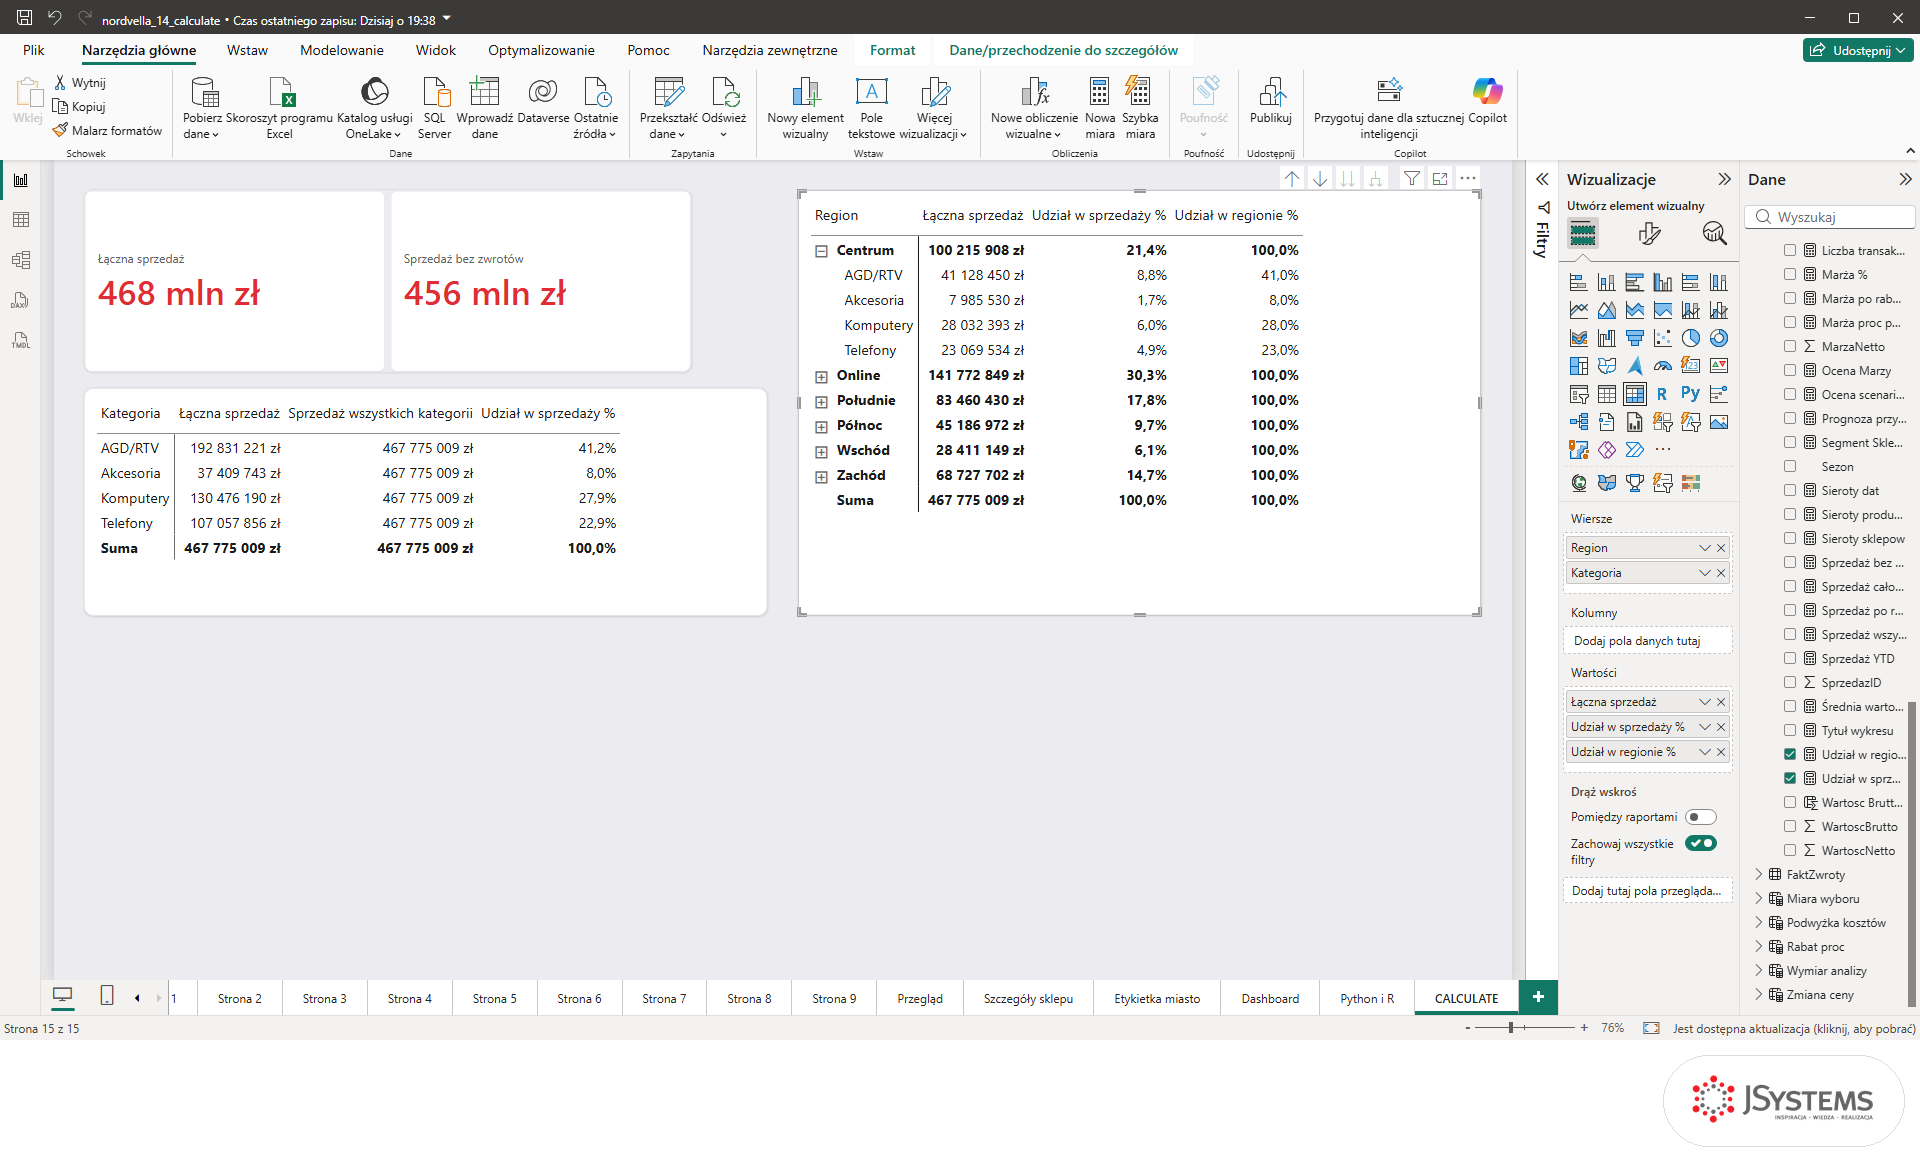This screenshot has height=1162, width=1920.
Task: Expand the FaktZwroty table
Action: coord(1759,875)
